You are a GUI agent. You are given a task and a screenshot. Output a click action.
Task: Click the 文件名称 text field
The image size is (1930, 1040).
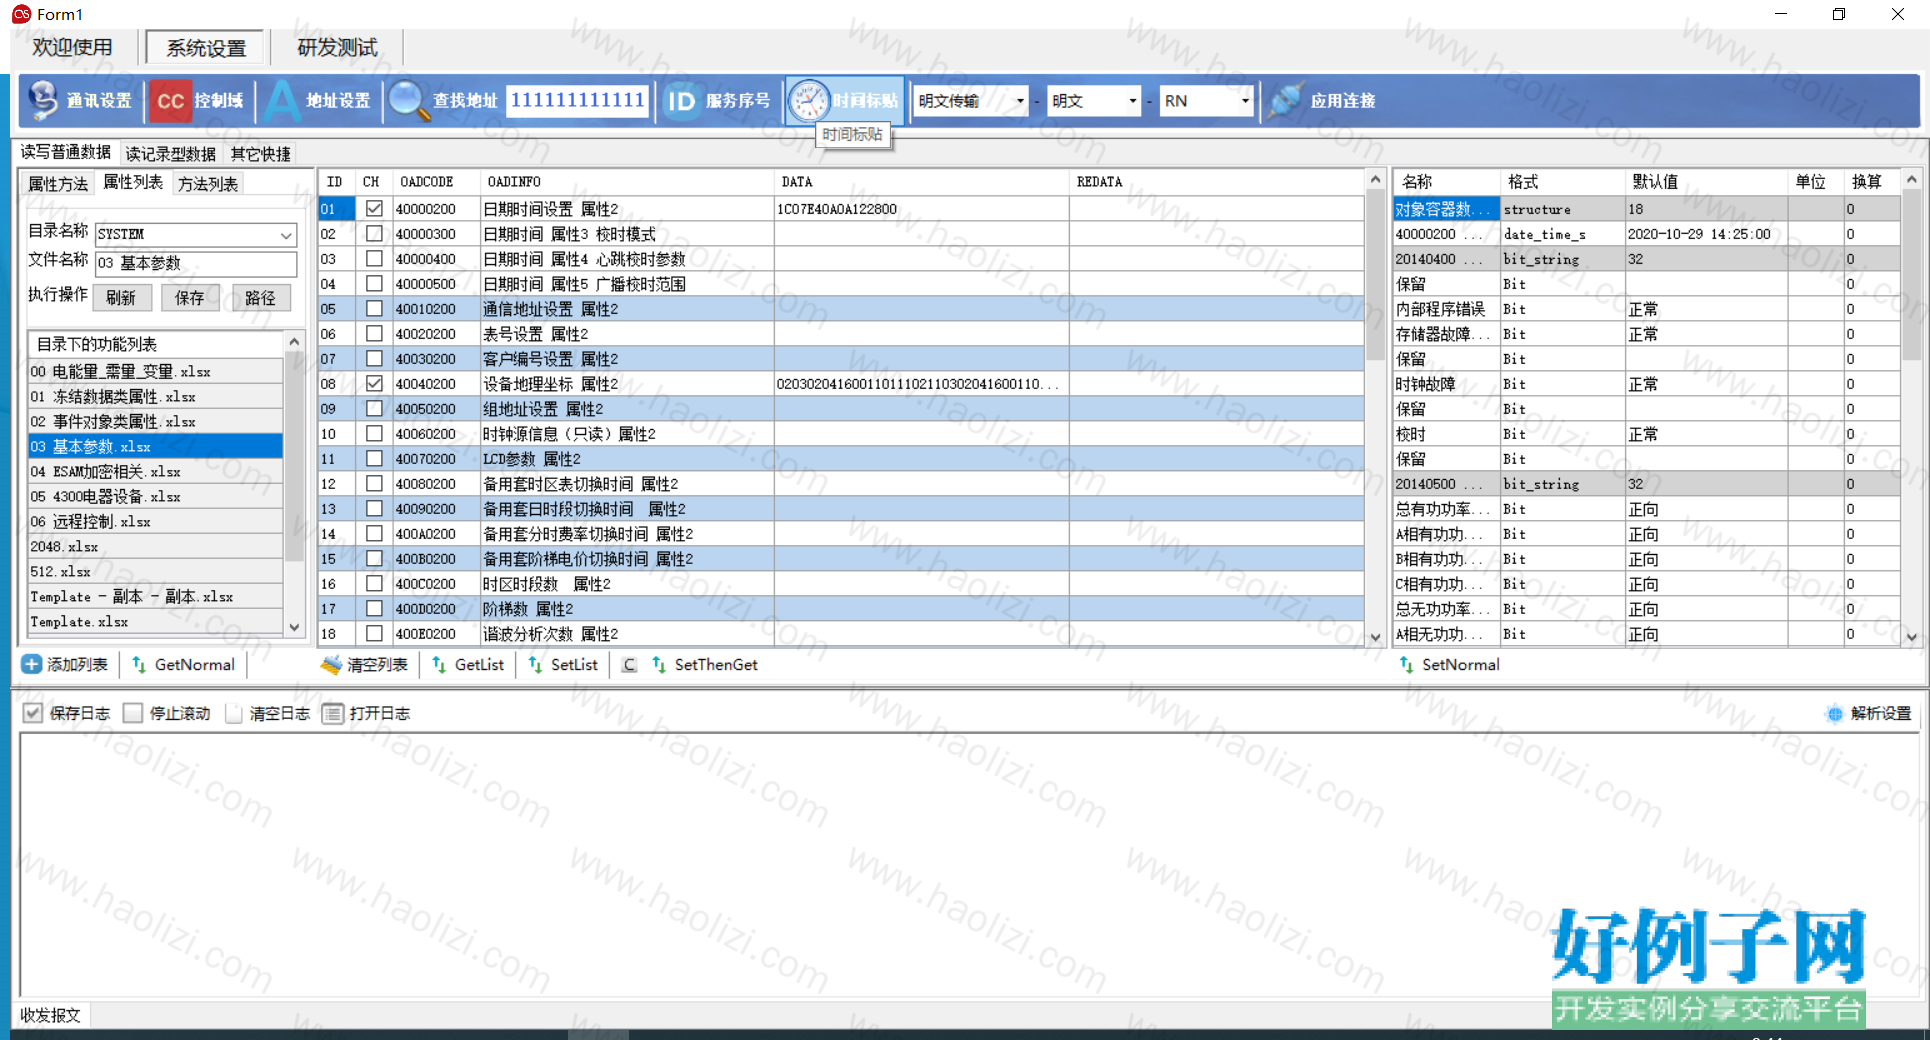(196, 263)
